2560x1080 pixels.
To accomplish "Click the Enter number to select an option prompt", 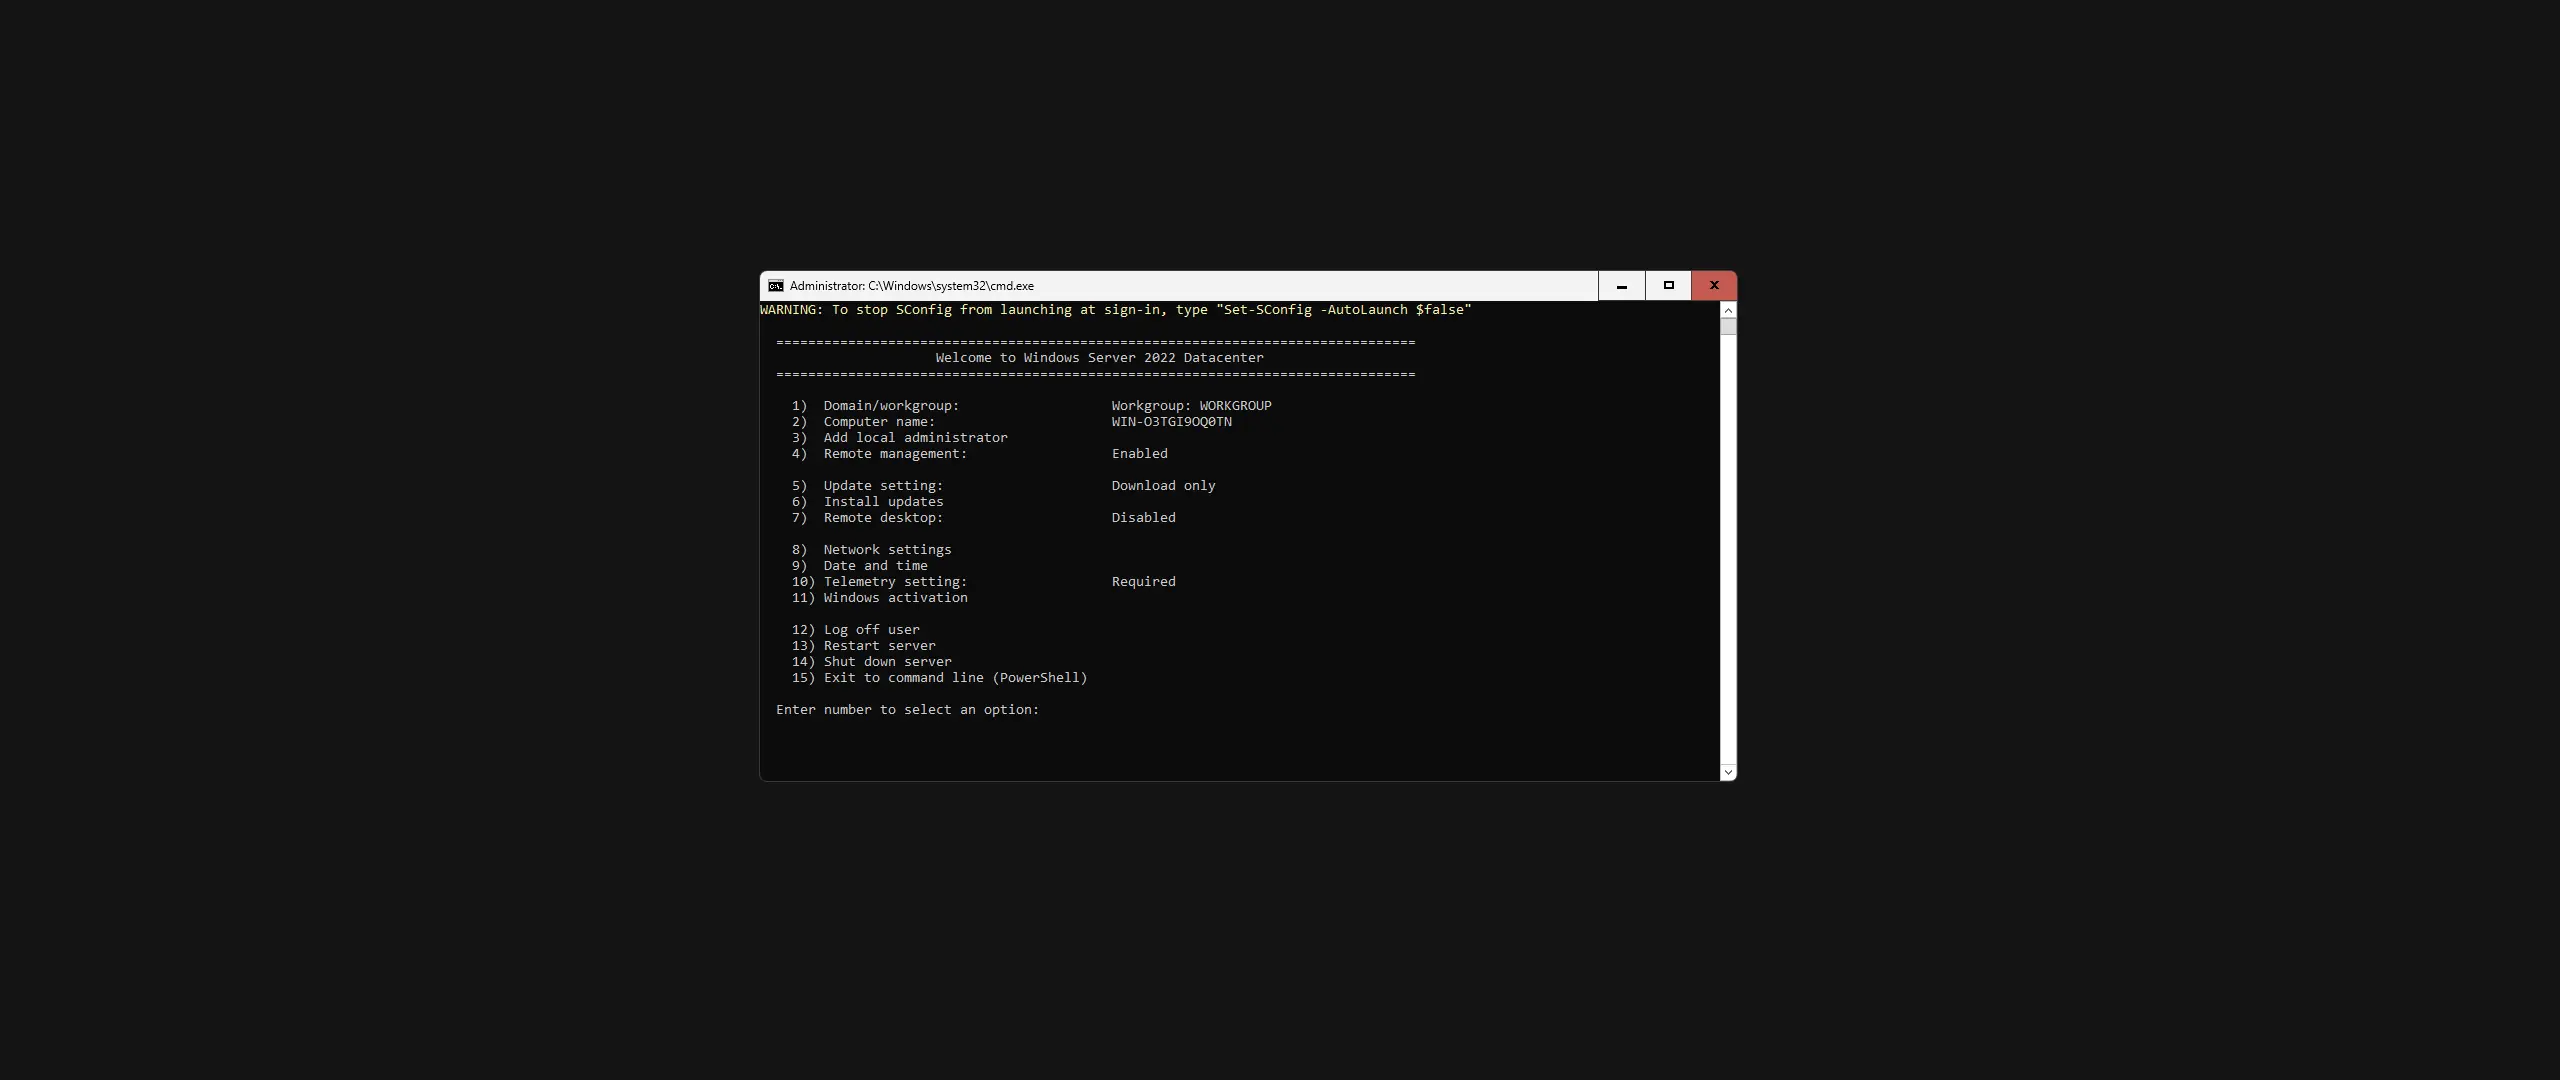I will (x=905, y=709).
